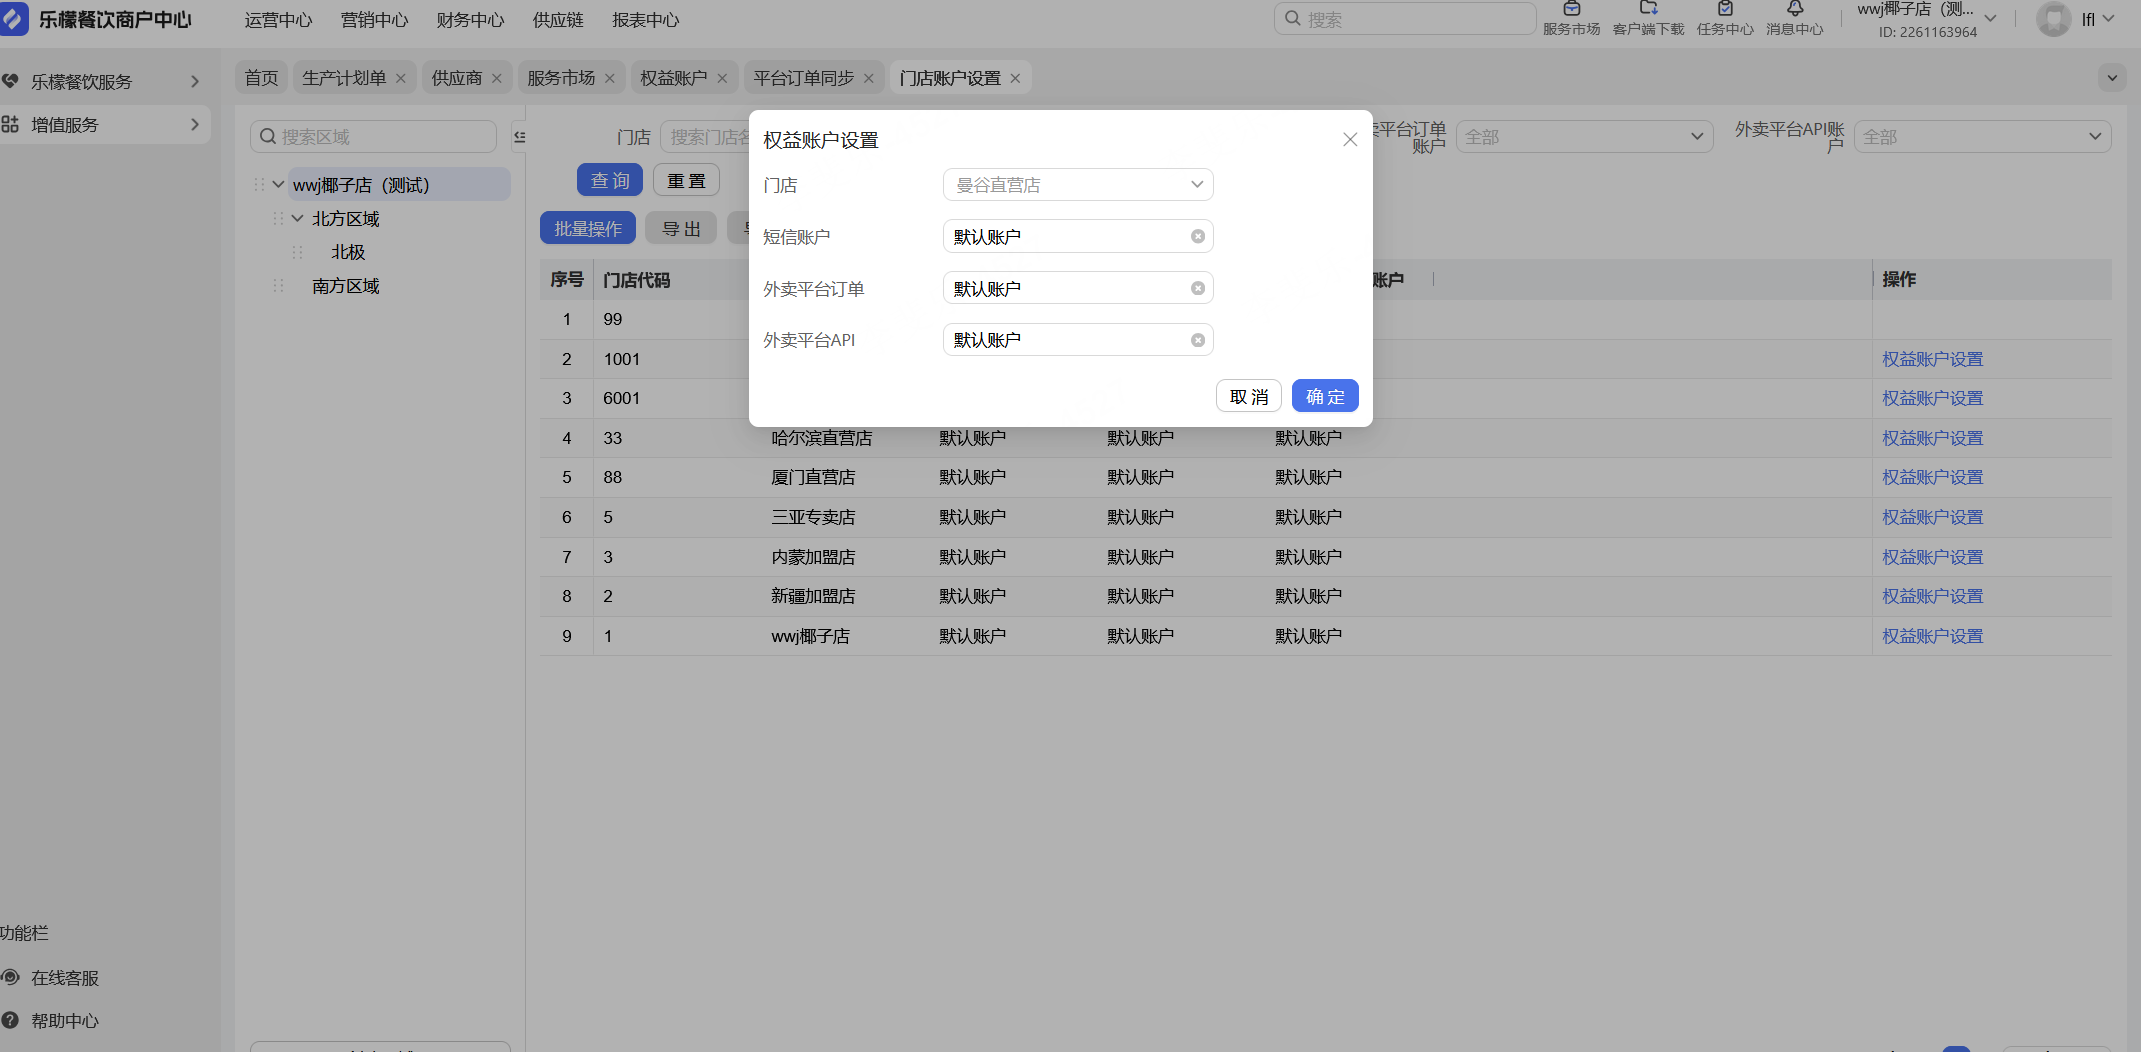This screenshot has width=2141, height=1052.
Task: Open the 营销中心 menu
Action: (x=375, y=20)
